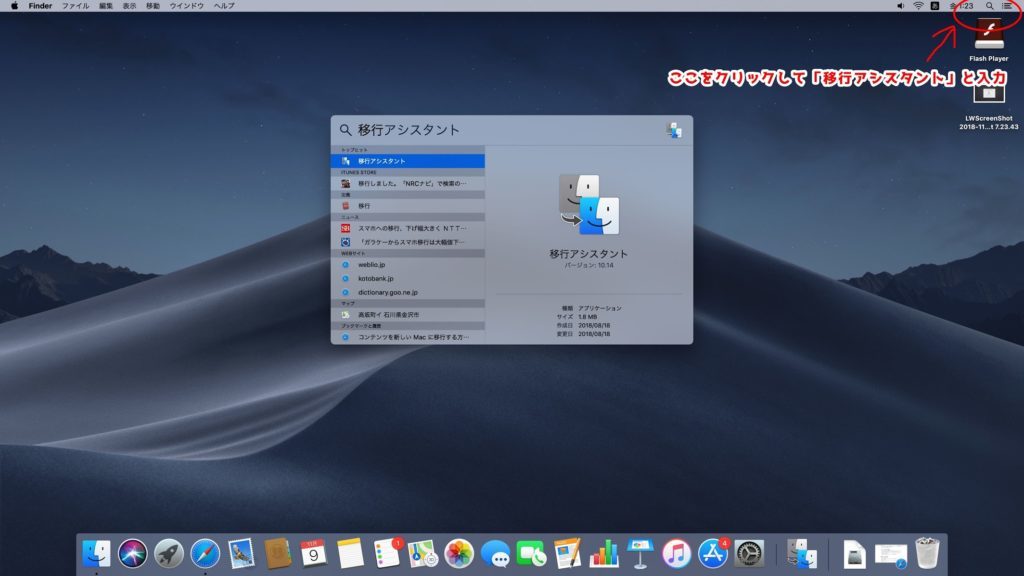Launch Siri from the Dock
The height and width of the screenshot is (576, 1024).
click(133, 554)
